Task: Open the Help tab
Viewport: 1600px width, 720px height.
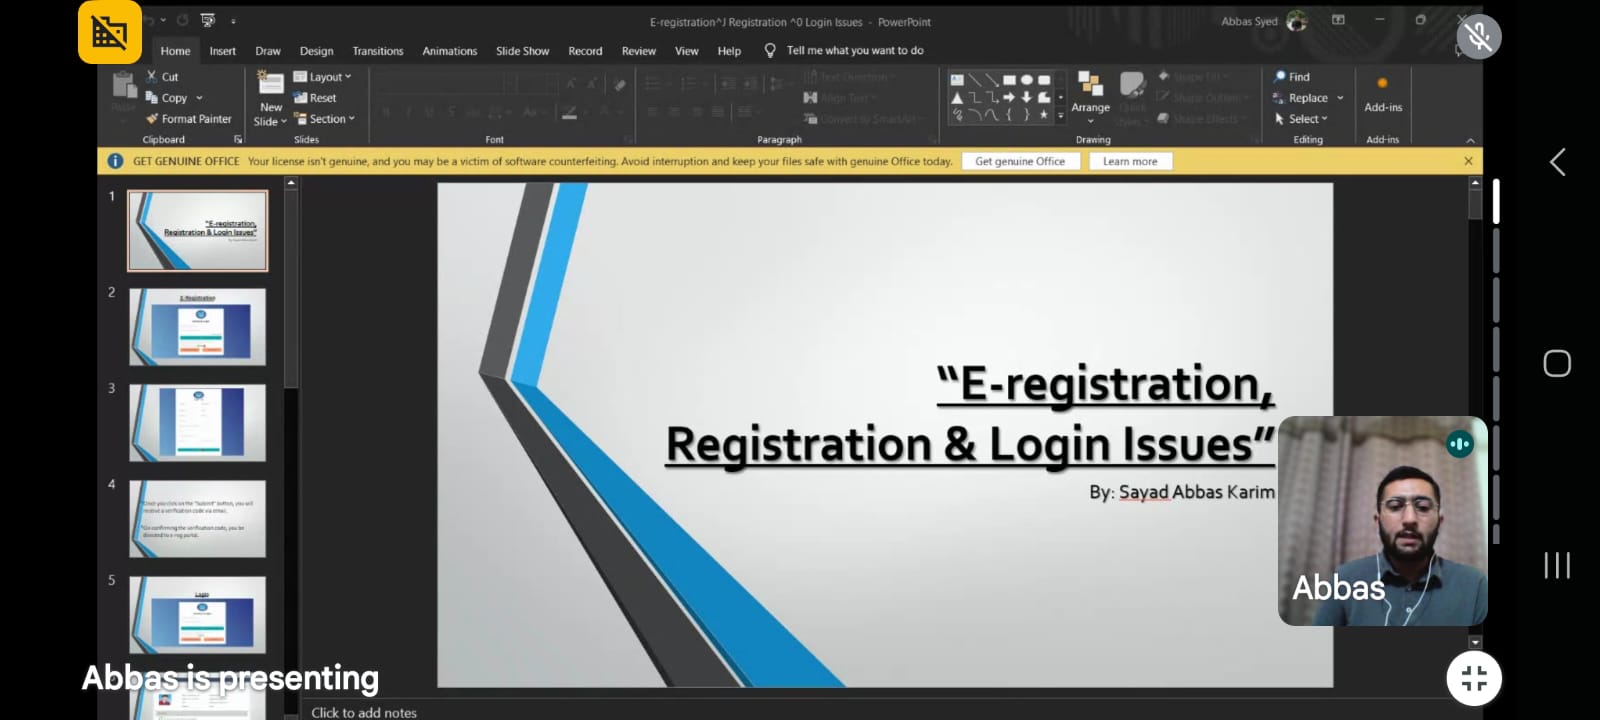Action: (x=729, y=51)
